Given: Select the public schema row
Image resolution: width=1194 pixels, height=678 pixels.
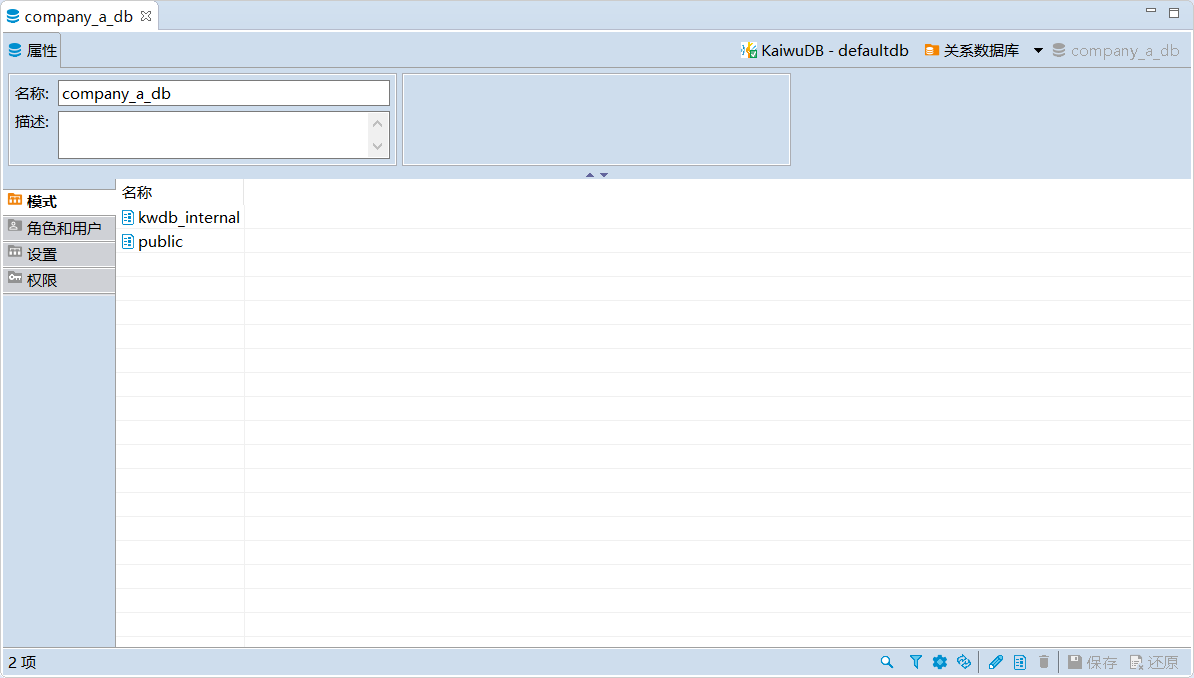Looking at the screenshot, I should [x=160, y=242].
